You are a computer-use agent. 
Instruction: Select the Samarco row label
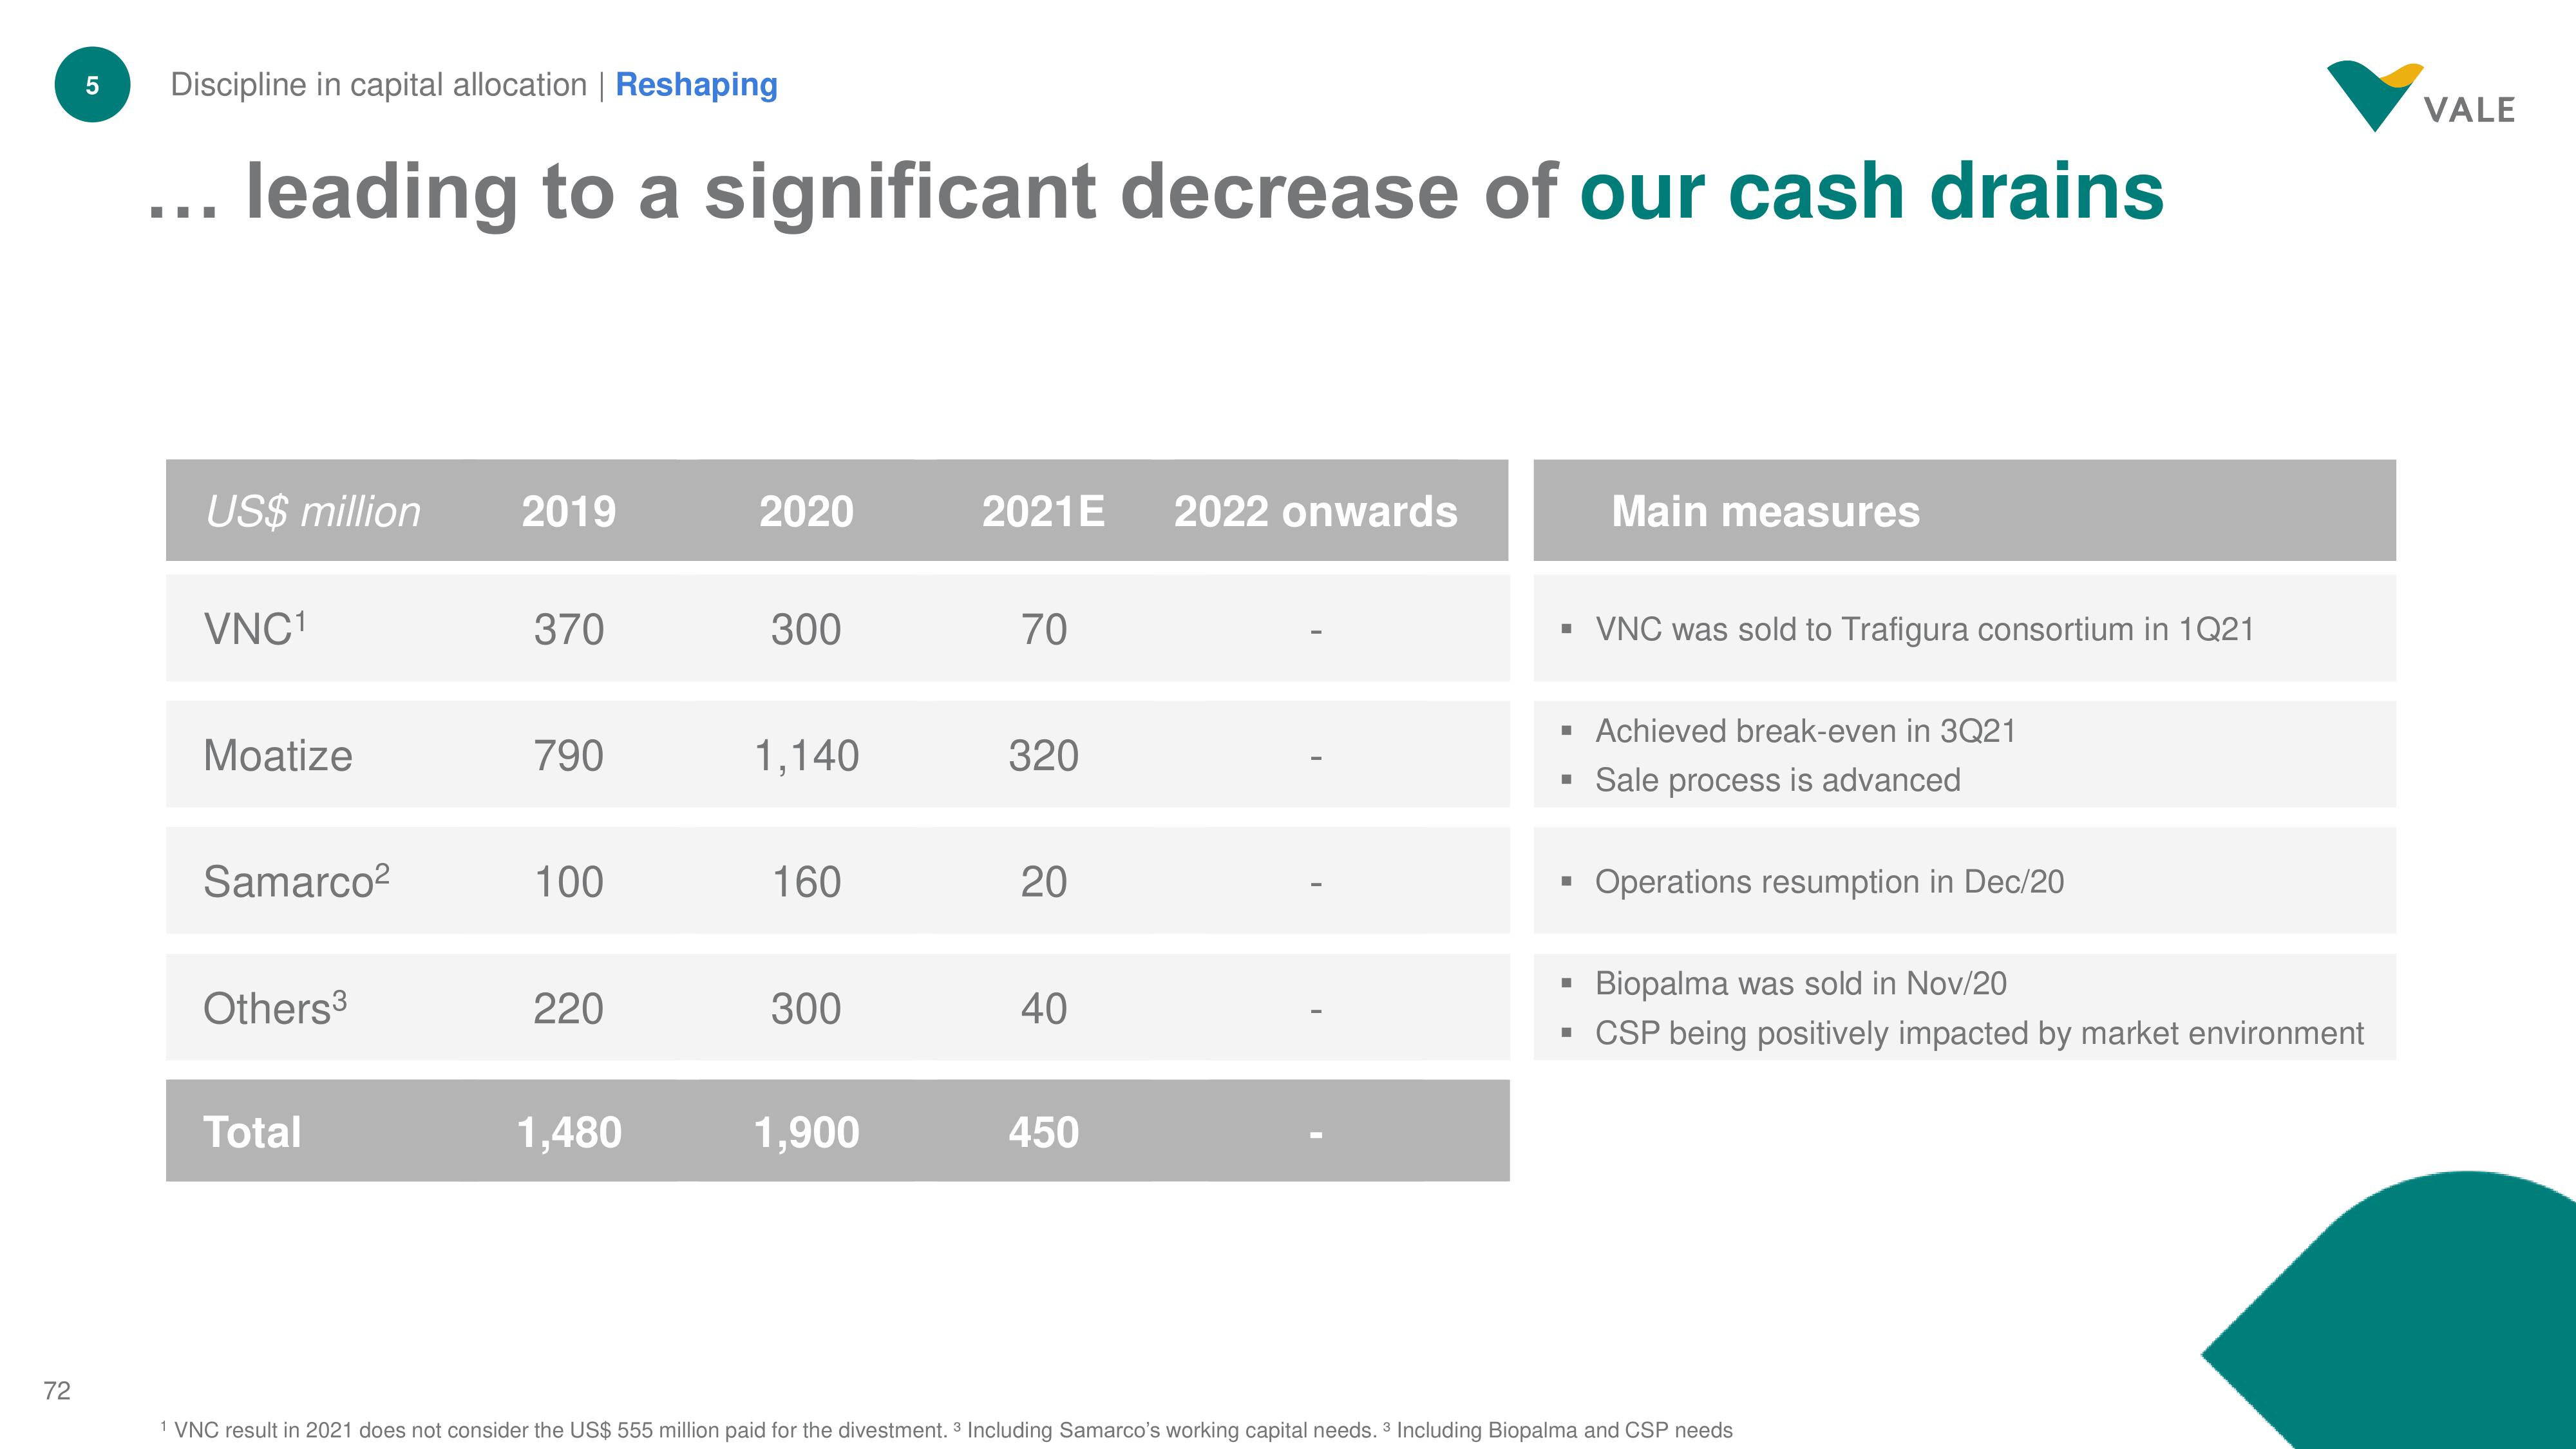[296, 881]
